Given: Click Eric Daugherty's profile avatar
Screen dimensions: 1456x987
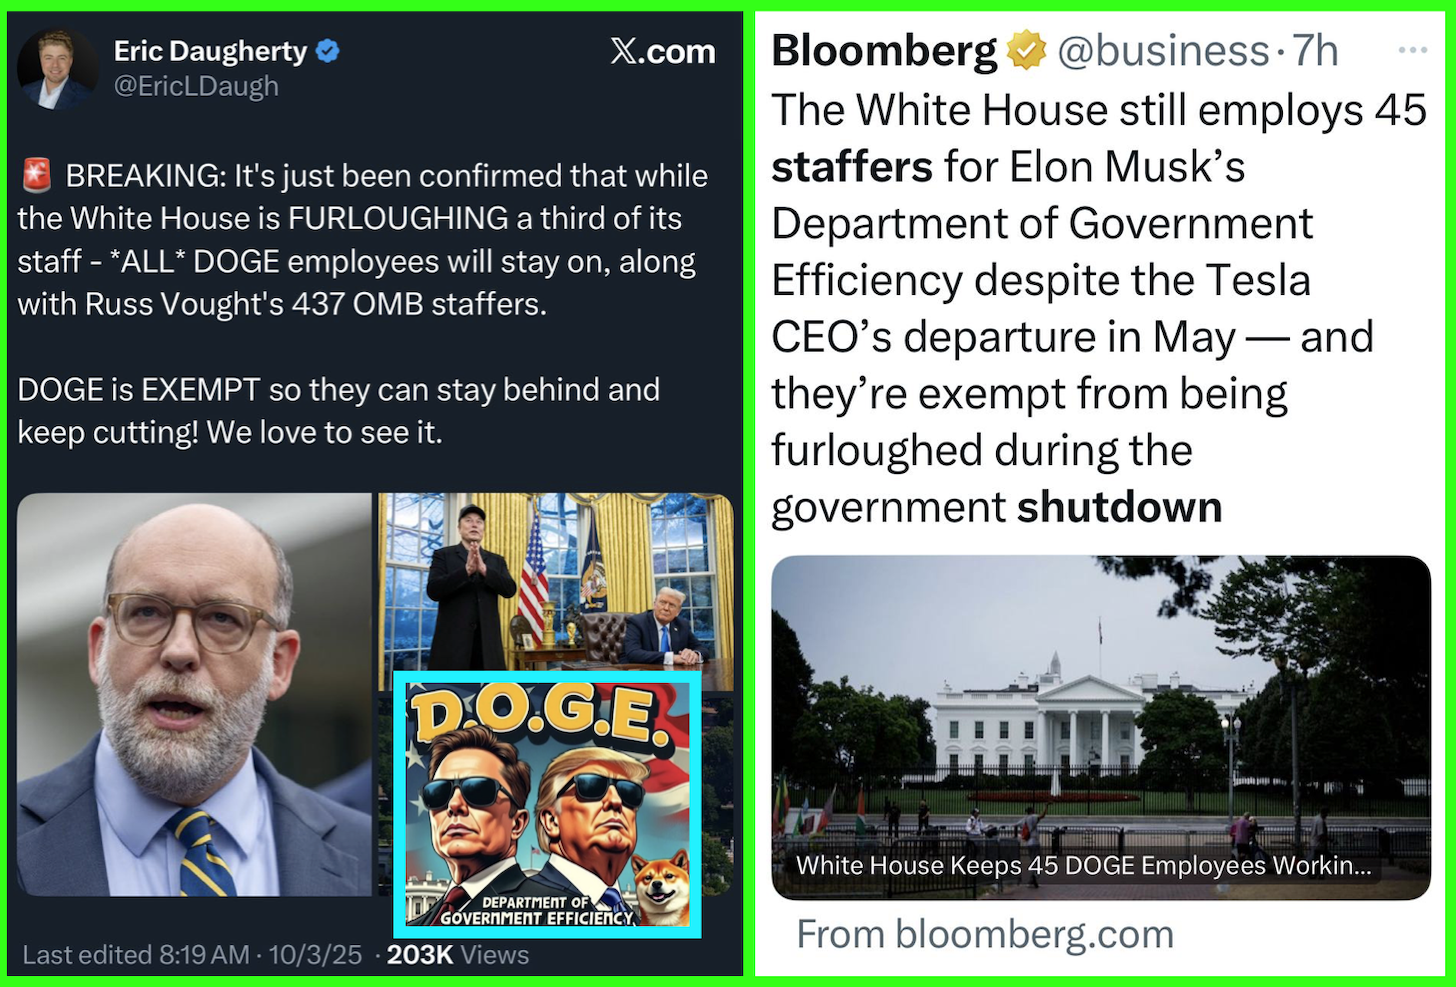Looking at the screenshot, I should point(56,68).
